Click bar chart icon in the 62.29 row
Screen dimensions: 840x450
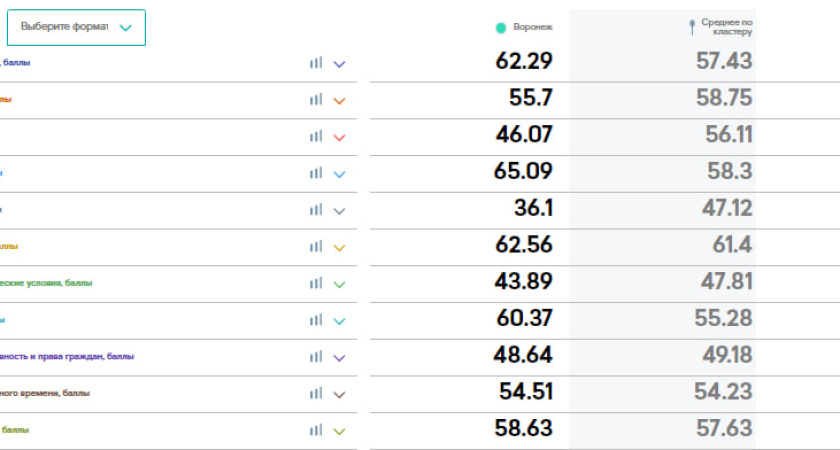(x=316, y=63)
